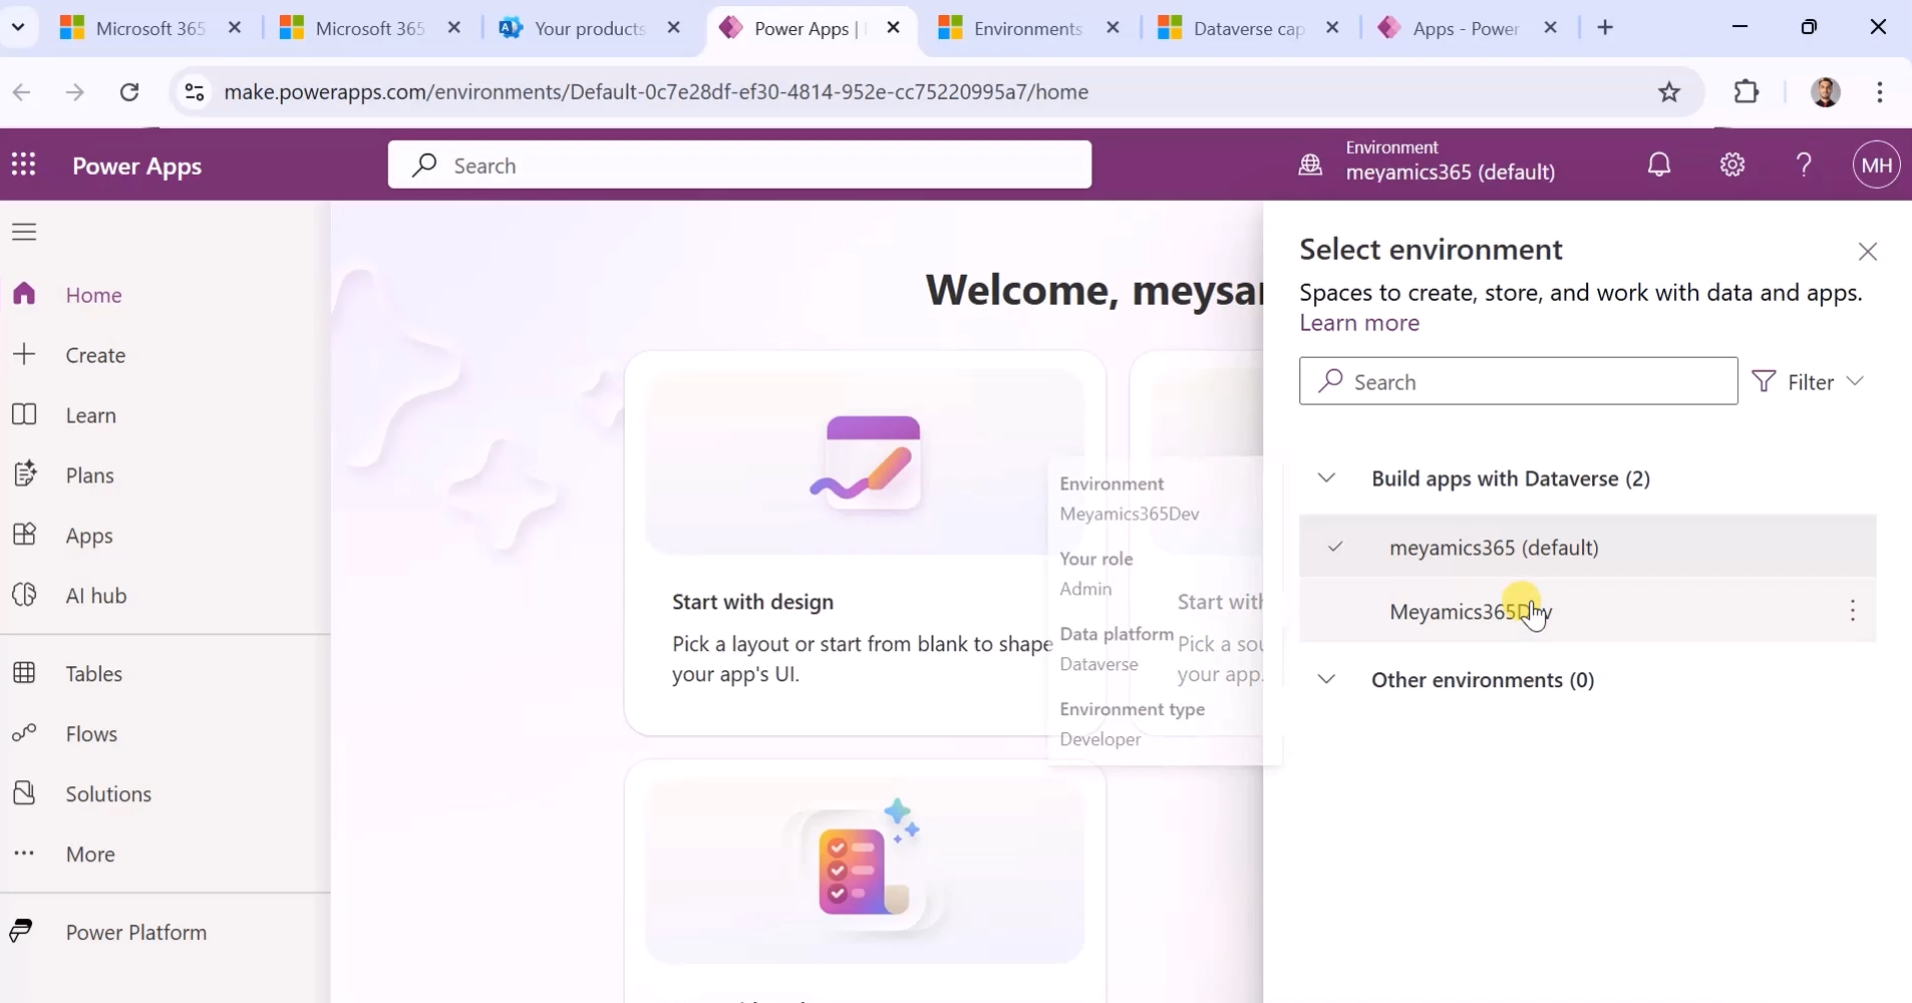Click the environment Search field
The image size is (1912, 1003).
[x=1518, y=381]
